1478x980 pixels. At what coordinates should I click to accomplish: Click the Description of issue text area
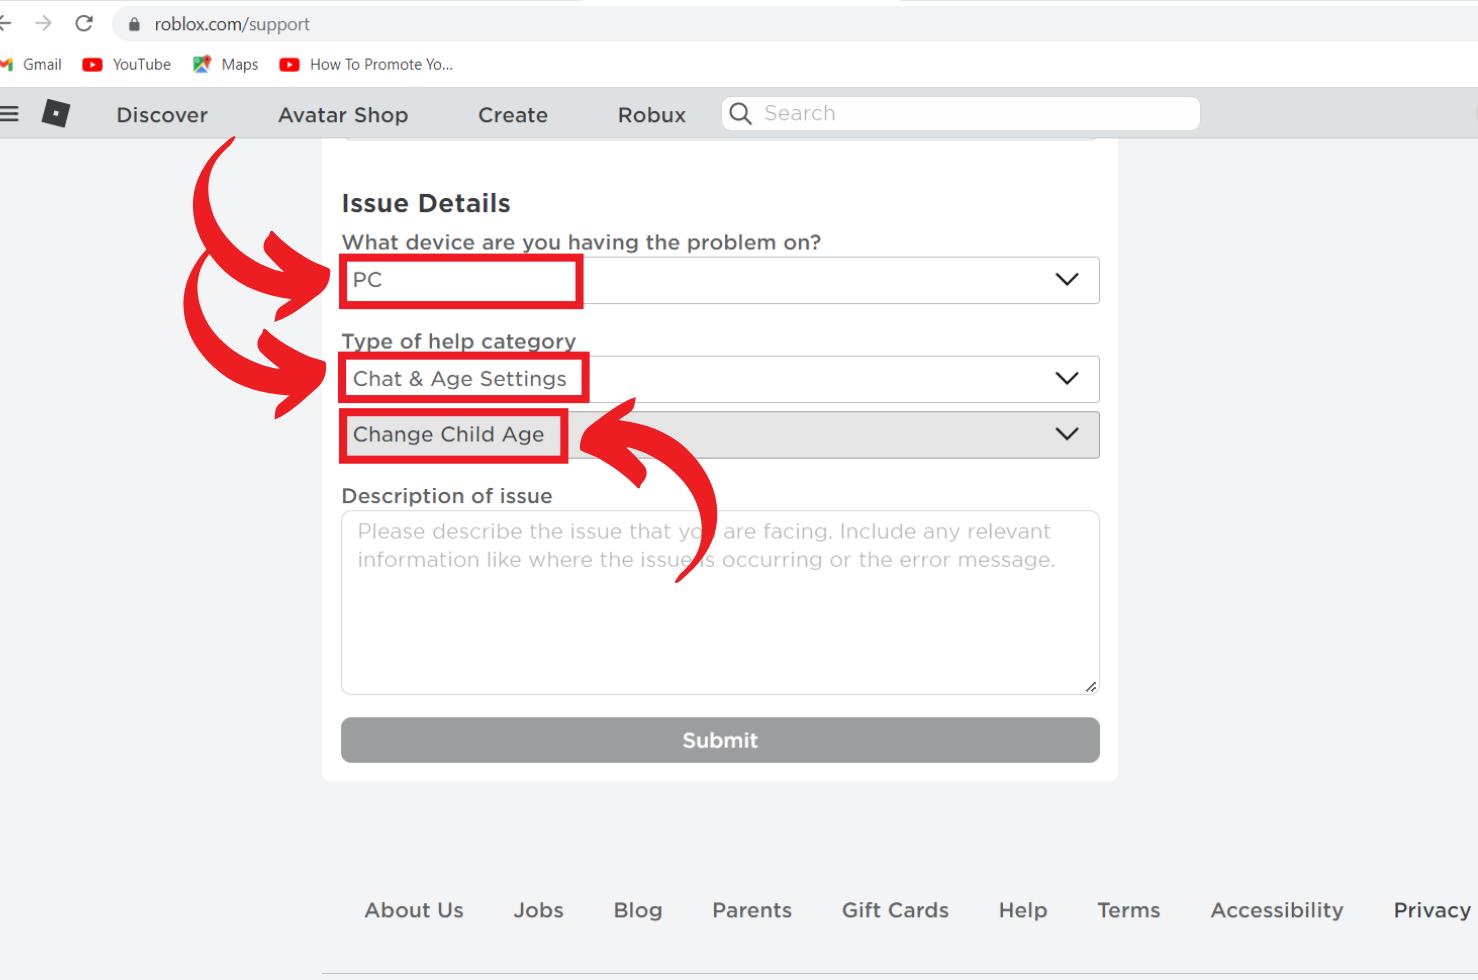[720, 603]
